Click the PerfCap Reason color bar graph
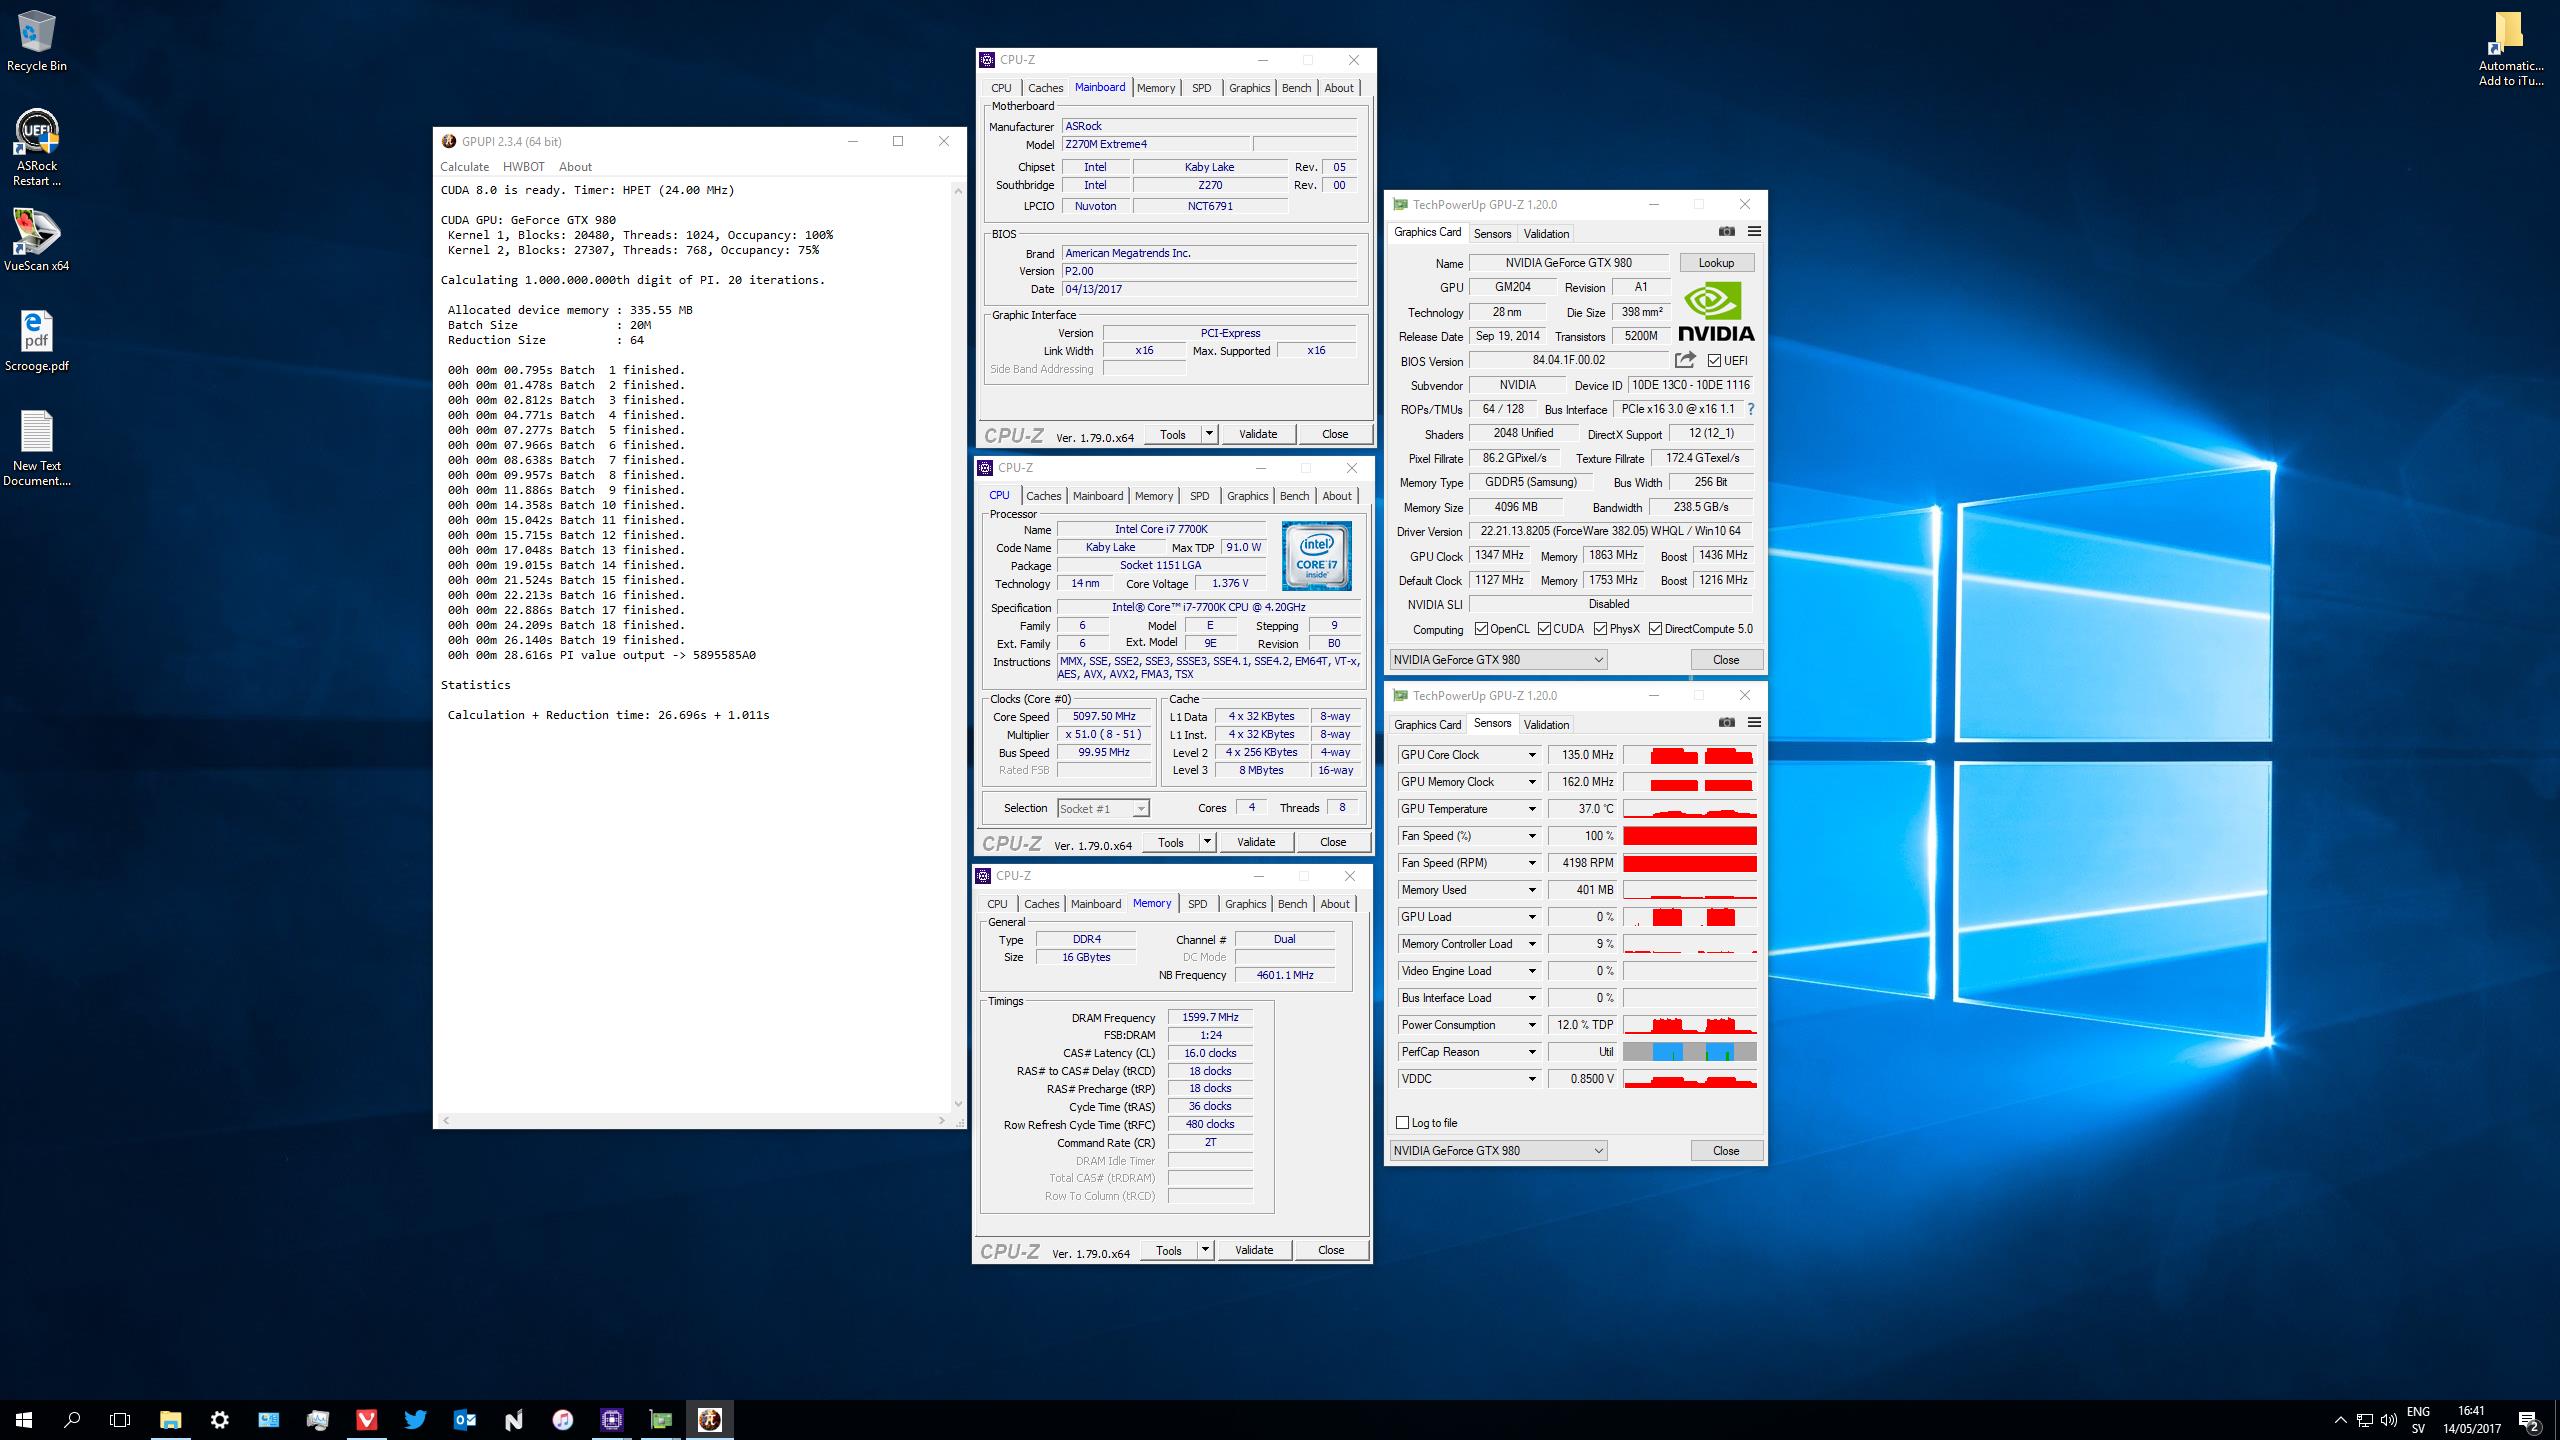This screenshot has height=1440, width=2560. coord(1690,1052)
